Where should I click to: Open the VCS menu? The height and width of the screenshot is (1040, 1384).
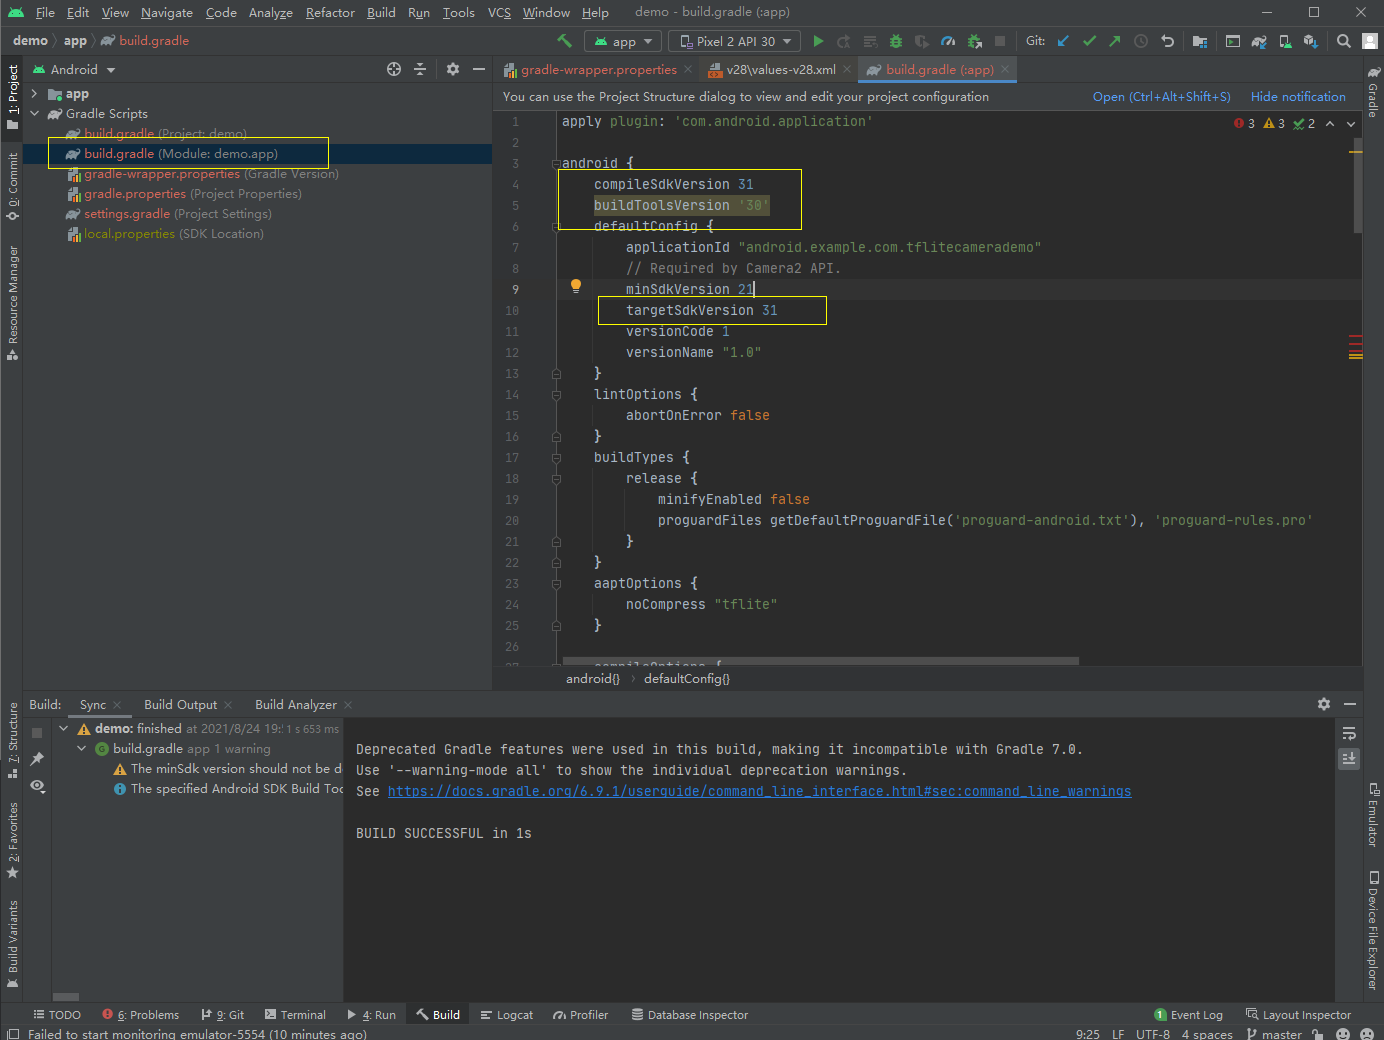click(x=499, y=12)
